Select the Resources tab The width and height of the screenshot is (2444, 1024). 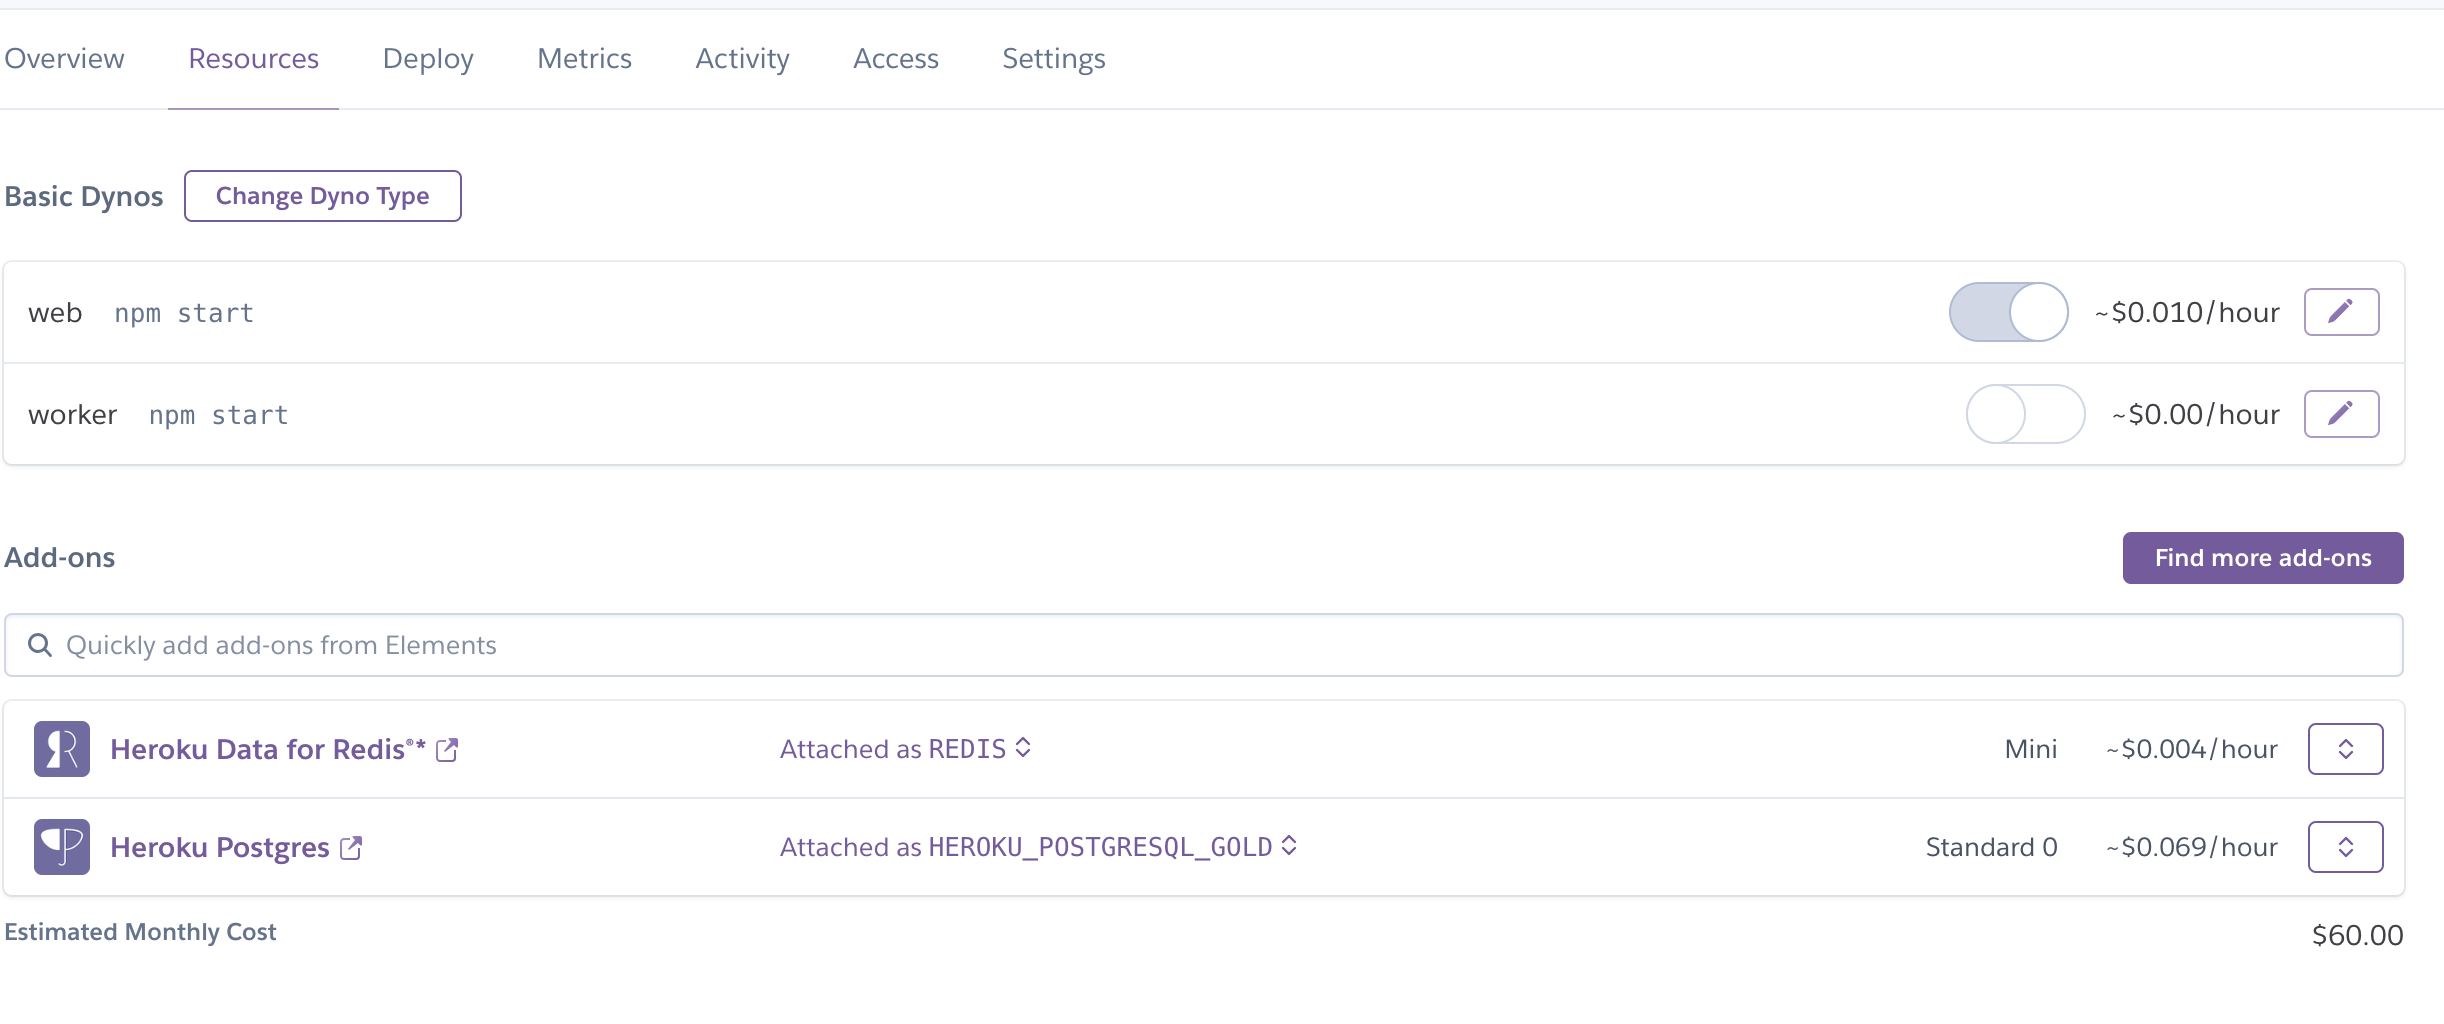(x=253, y=59)
